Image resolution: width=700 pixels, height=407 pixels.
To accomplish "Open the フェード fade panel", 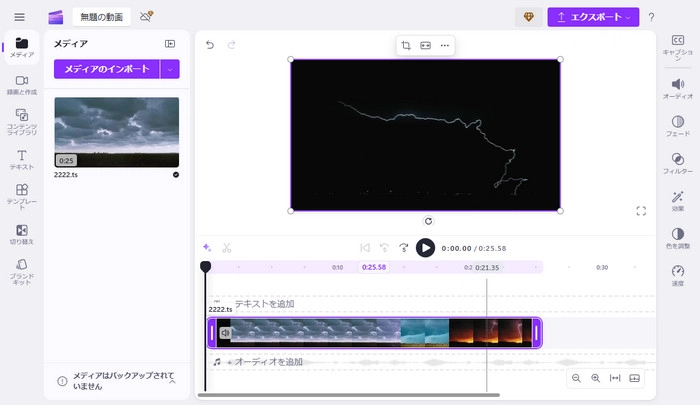I will (x=678, y=126).
